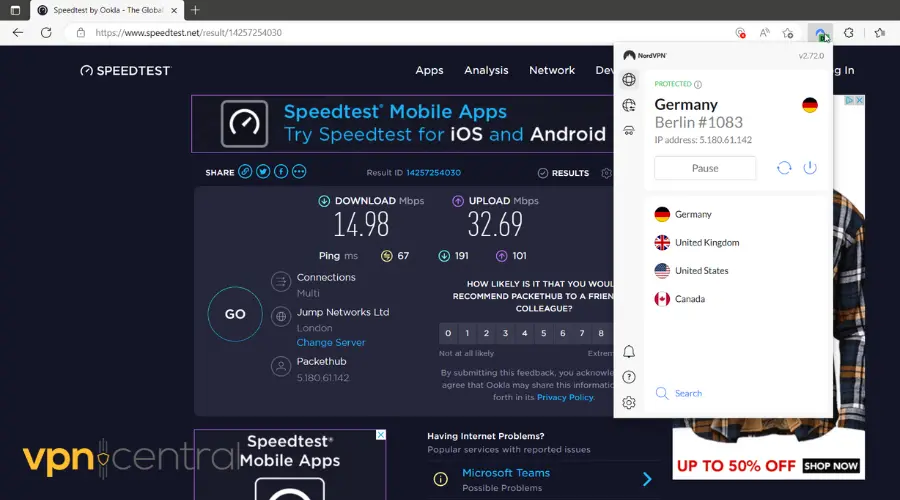
Task: Rate likelihood 4 in survey
Action: [524, 333]
